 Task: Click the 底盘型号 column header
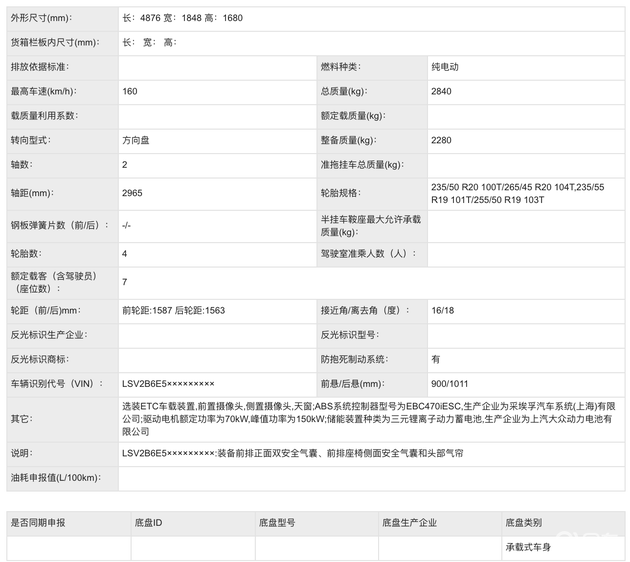pos(277,523)
